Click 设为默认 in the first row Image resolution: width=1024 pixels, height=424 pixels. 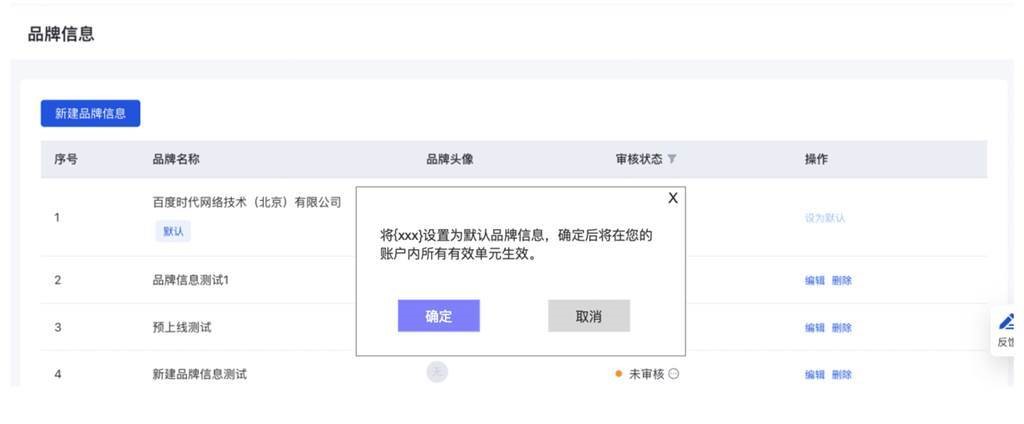825,218
